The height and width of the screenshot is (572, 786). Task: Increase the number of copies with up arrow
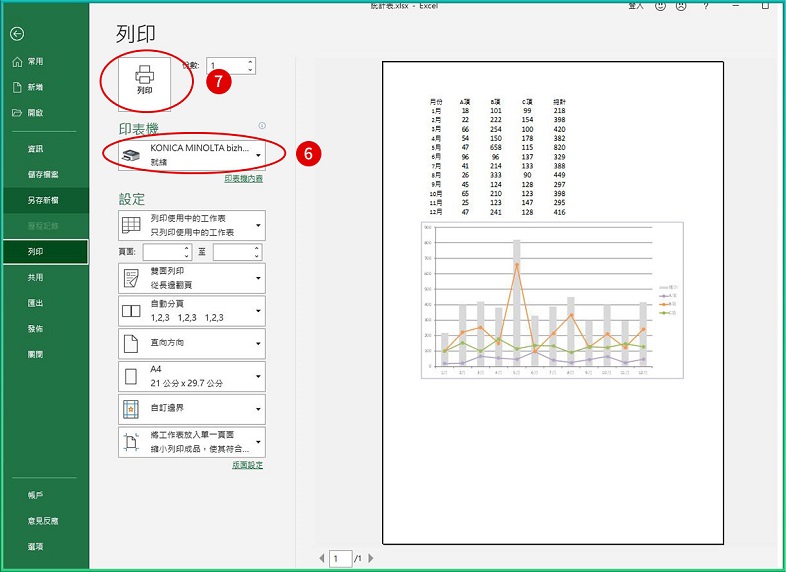point(251,62)
